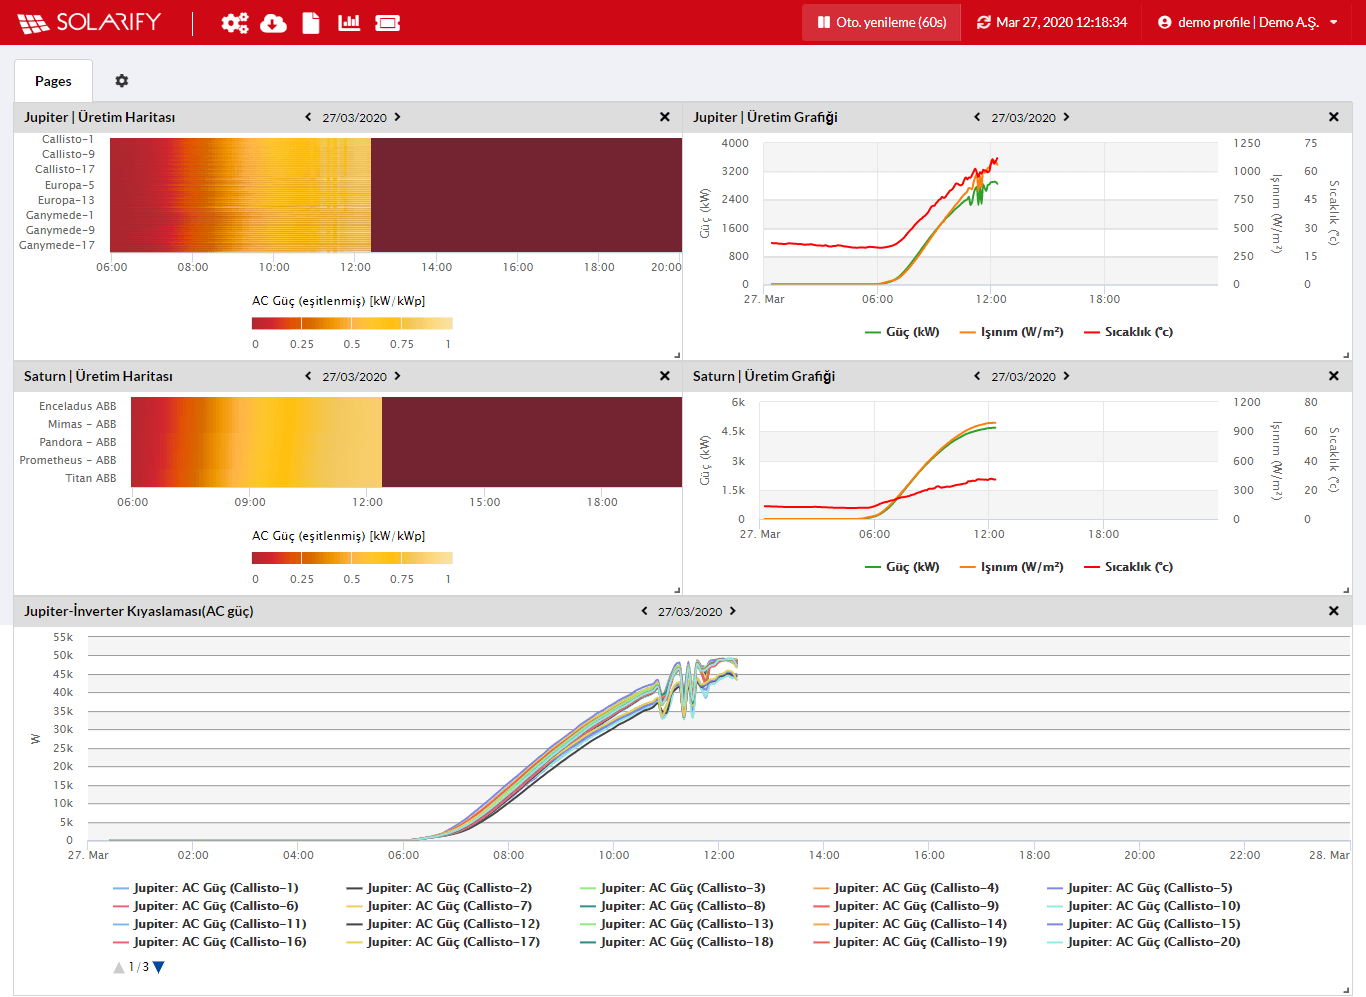Open date picker in Jupiter Üretim Grafiği
The image size is (1366, 997).
(1023, 118)
